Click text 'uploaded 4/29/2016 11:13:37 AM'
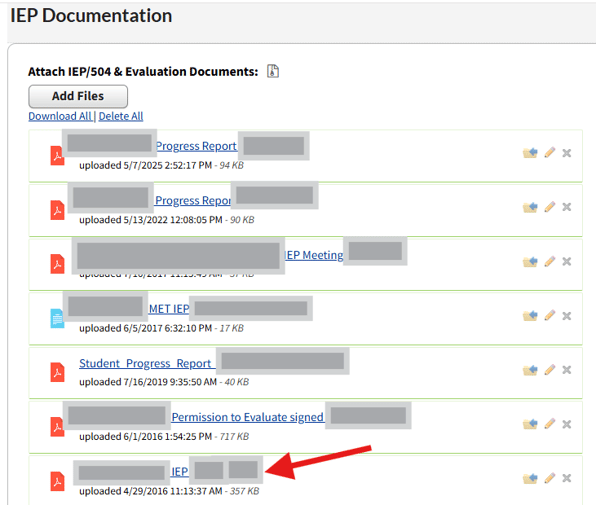The image size is (596, 505). [x=151, y=491]
